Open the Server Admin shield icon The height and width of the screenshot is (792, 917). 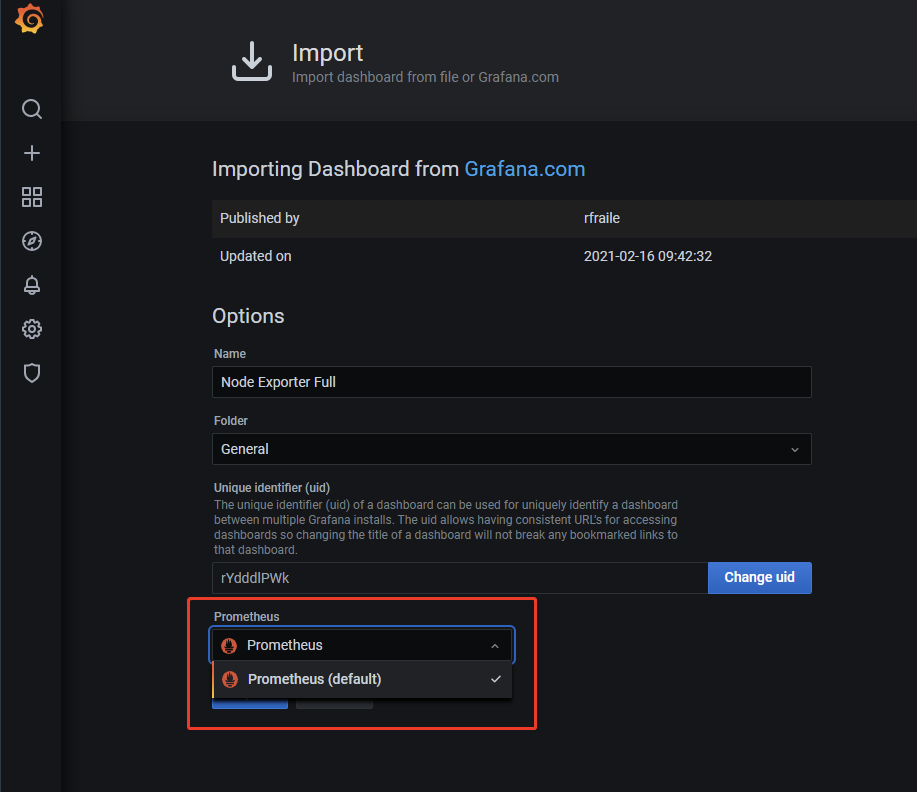pyautogui.click(x=32, y=373)
